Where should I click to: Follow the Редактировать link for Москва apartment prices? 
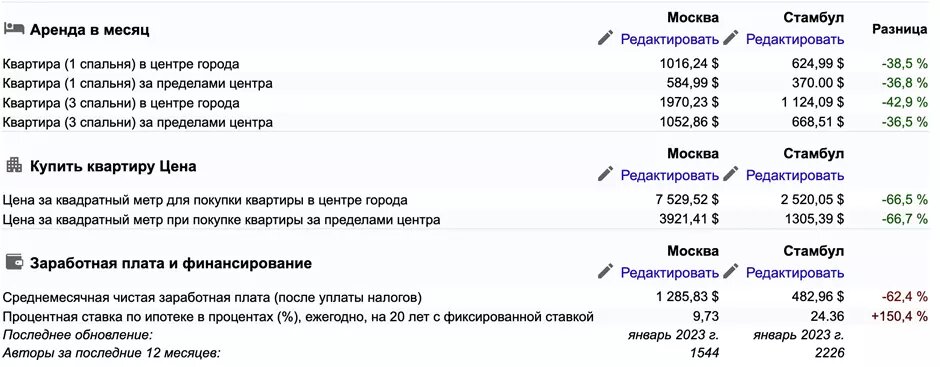(x=670, y=175)
